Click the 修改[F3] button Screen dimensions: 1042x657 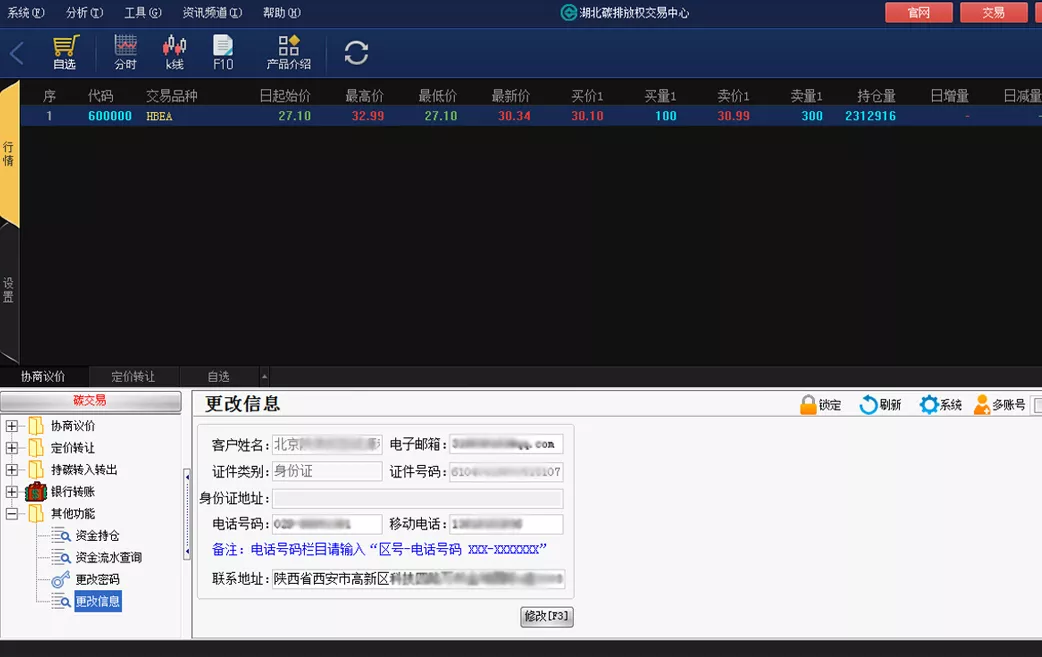pyautogui.click(x=547, y=616)
